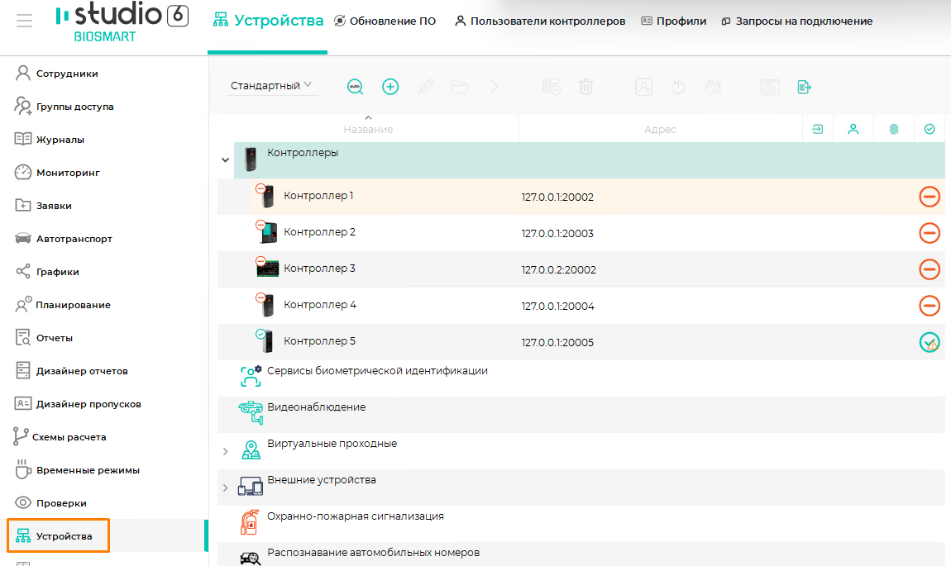Open Сотрудники in the sidebar
Image resolution: width=951 pixels, height=566 pixels.
66,73
